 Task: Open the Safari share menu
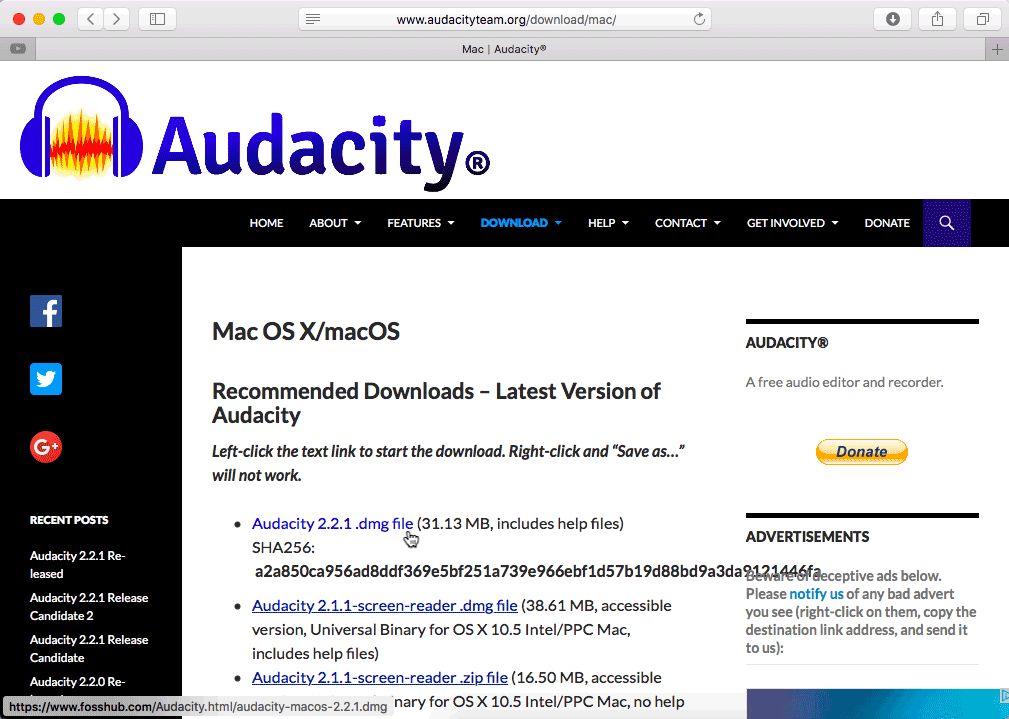click(x=938, y=19)
